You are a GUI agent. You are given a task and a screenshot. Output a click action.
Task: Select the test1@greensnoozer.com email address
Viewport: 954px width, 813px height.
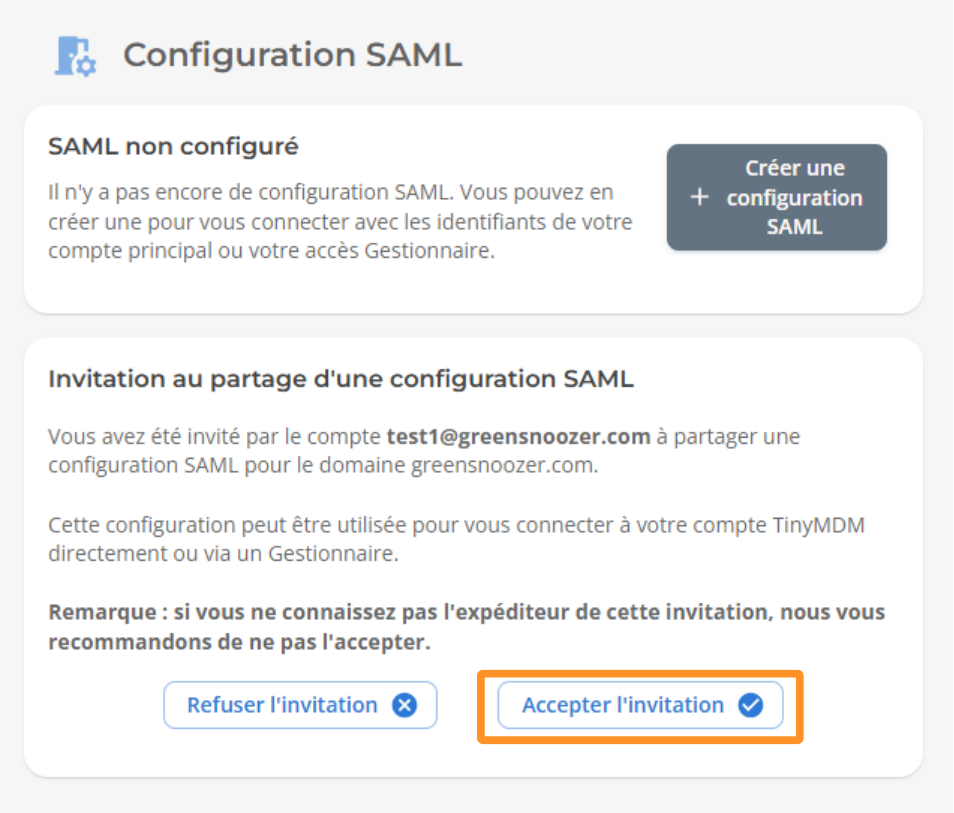(x=518, y=437)
